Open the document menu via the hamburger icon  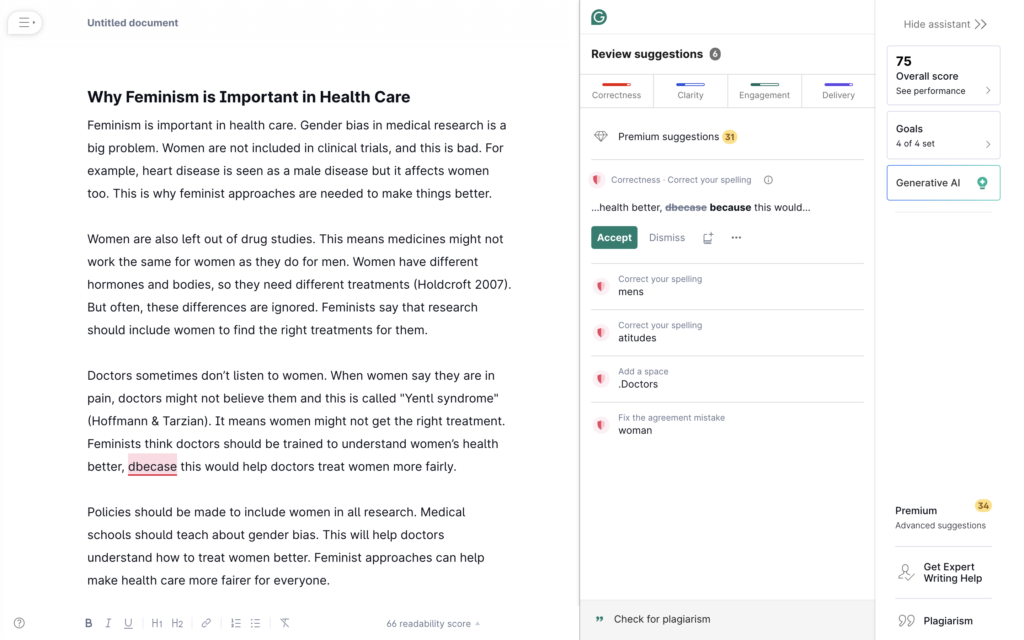(x=24, y=22)
